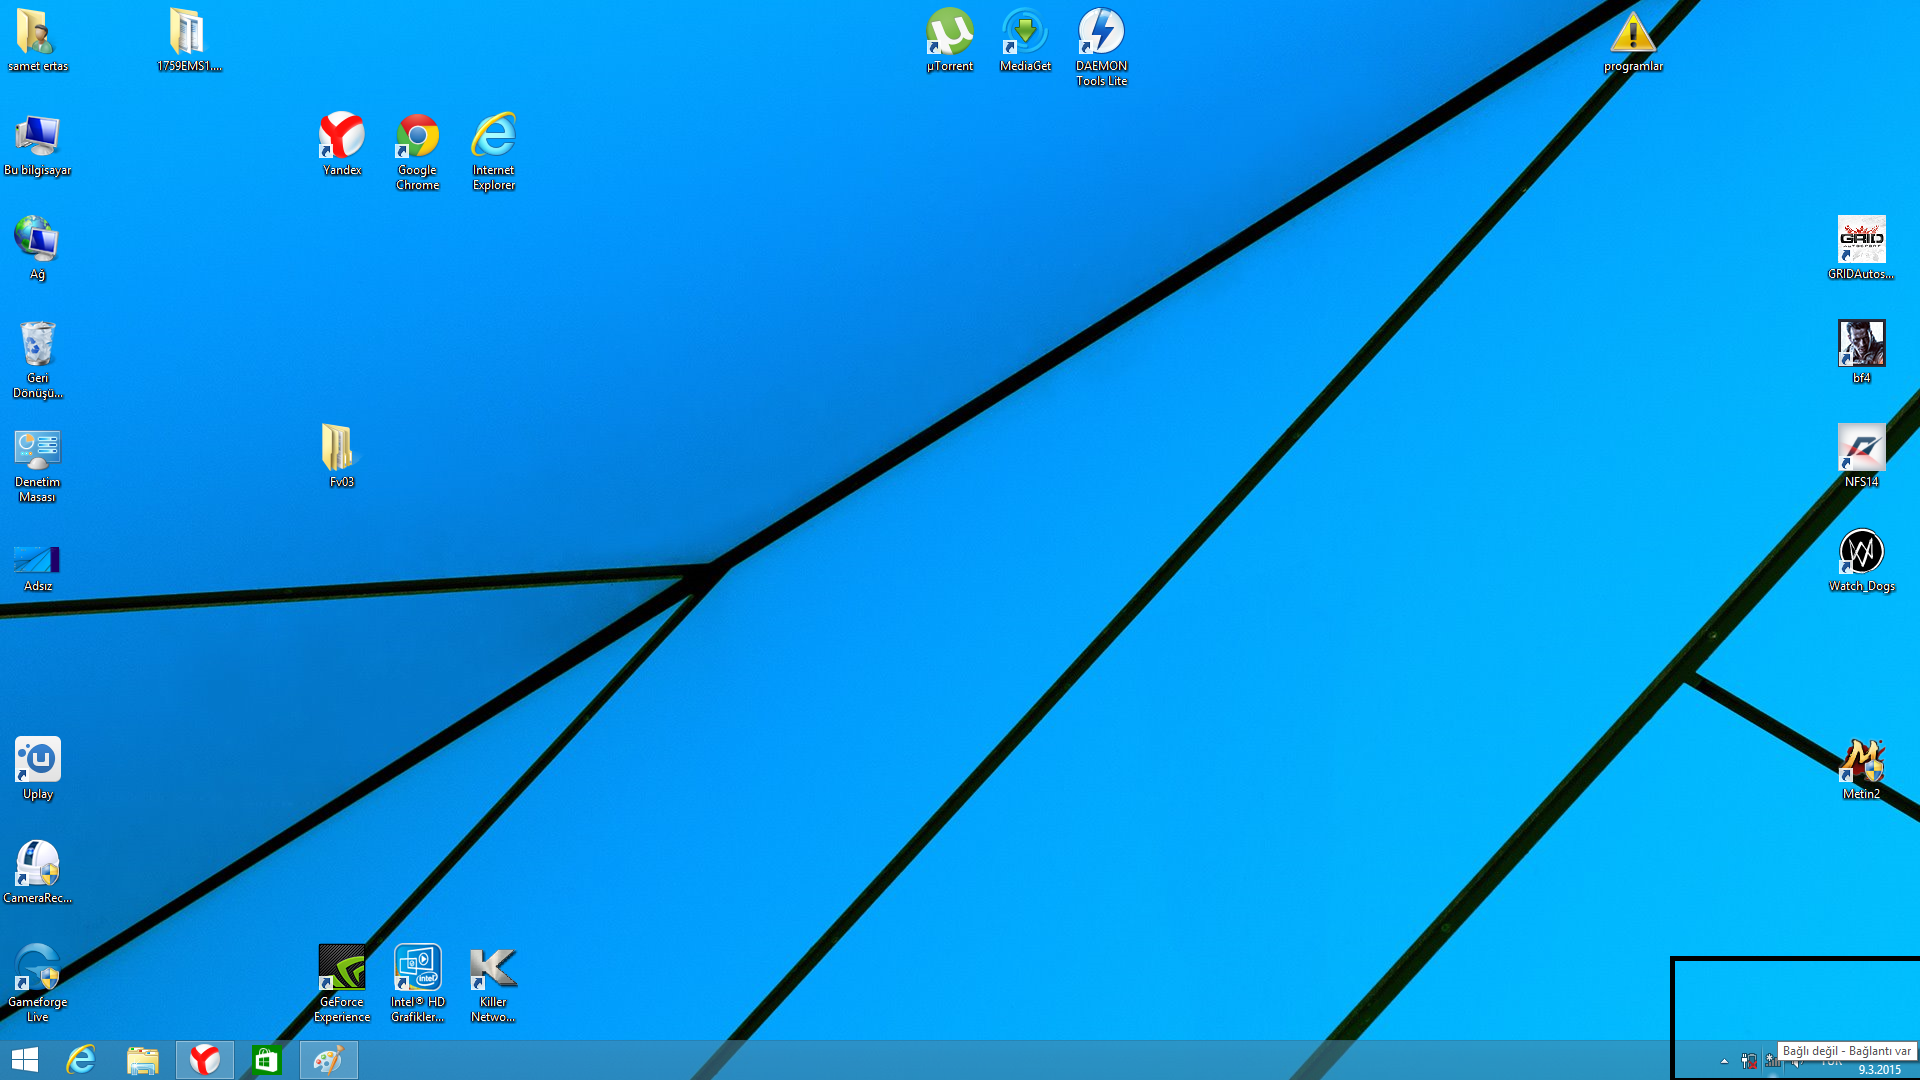Open Geri Dönüşüm recycle bin
Viewport: 1920px width, 1080px height.
tap(37, 359)
